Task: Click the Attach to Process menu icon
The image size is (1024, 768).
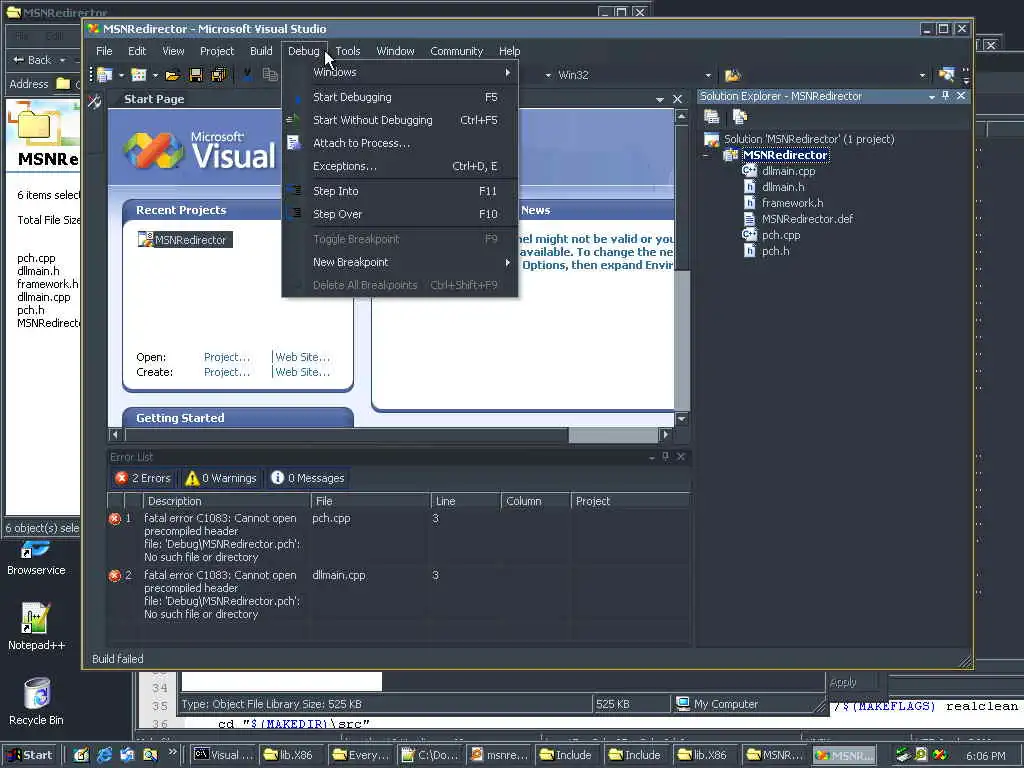Action: (294, 143)
